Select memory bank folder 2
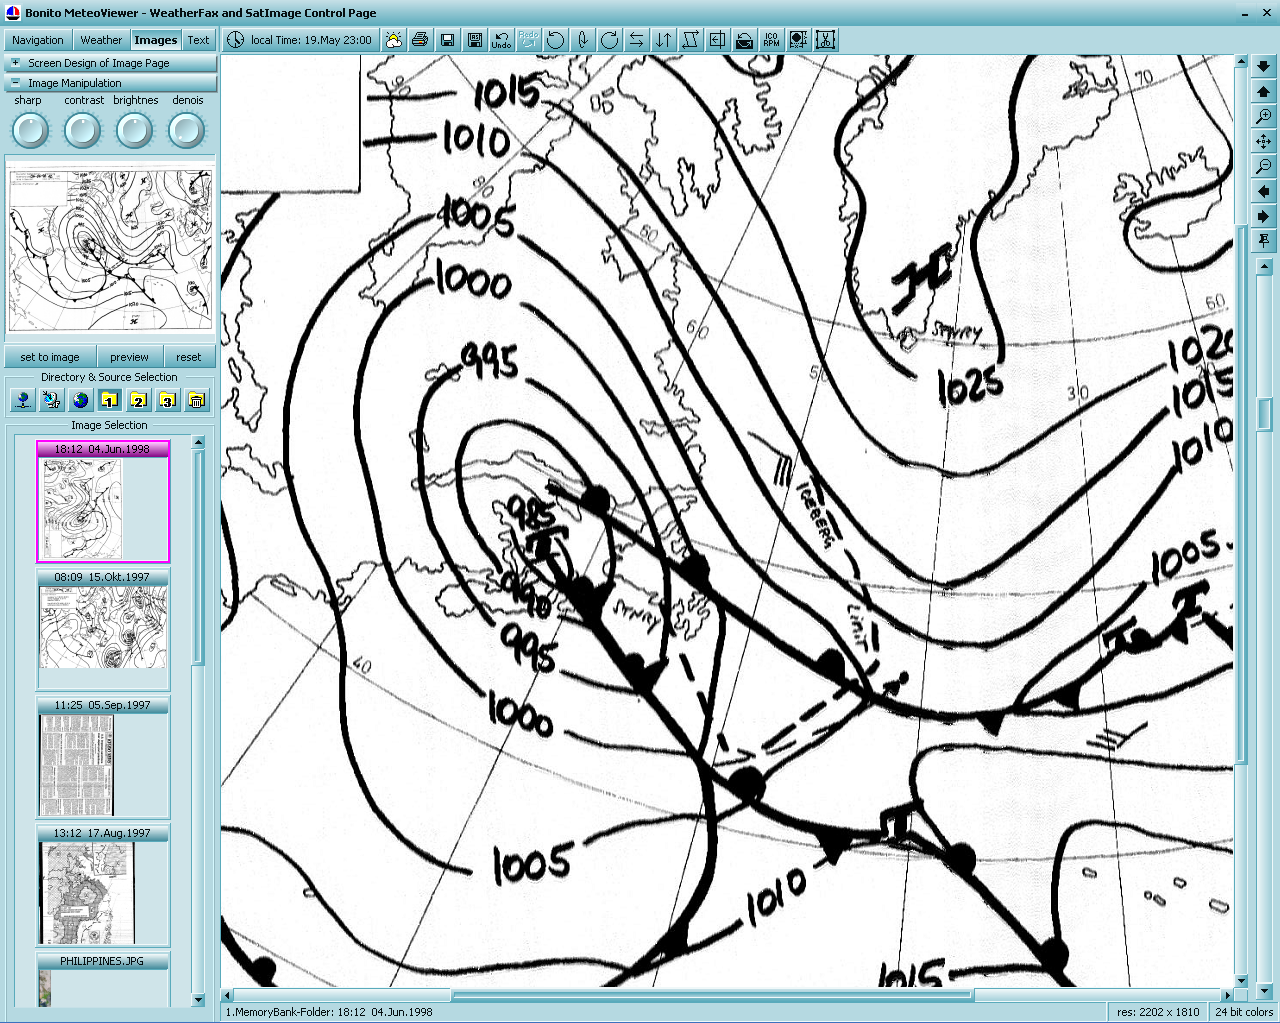 pos(138,401)
